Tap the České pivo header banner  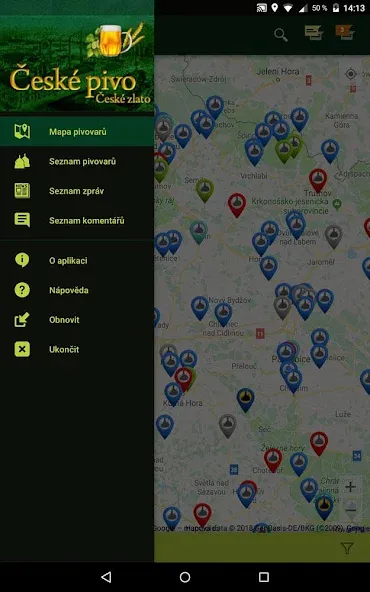[77, 63]
